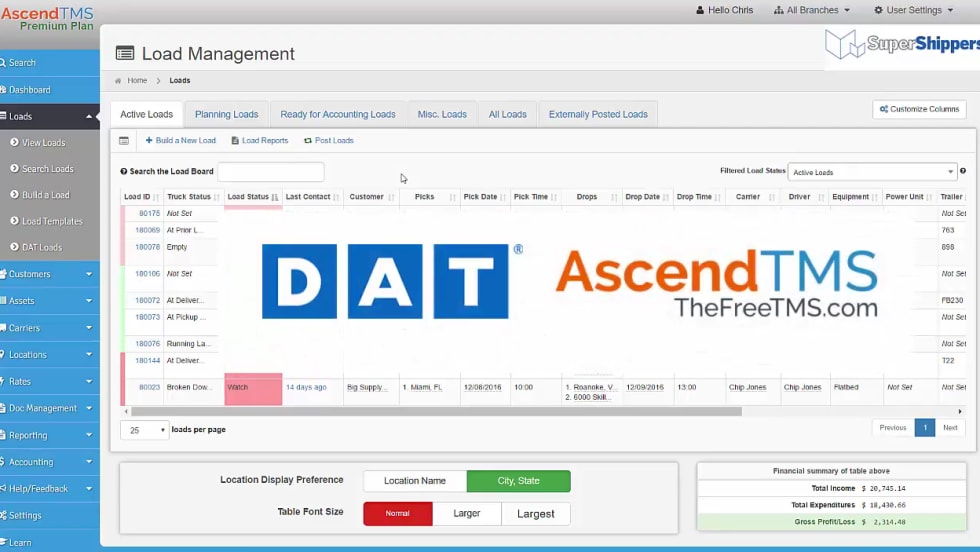Open the loads per page dropdown
This screenshot has width=980, height=552.
pos(144,430)
